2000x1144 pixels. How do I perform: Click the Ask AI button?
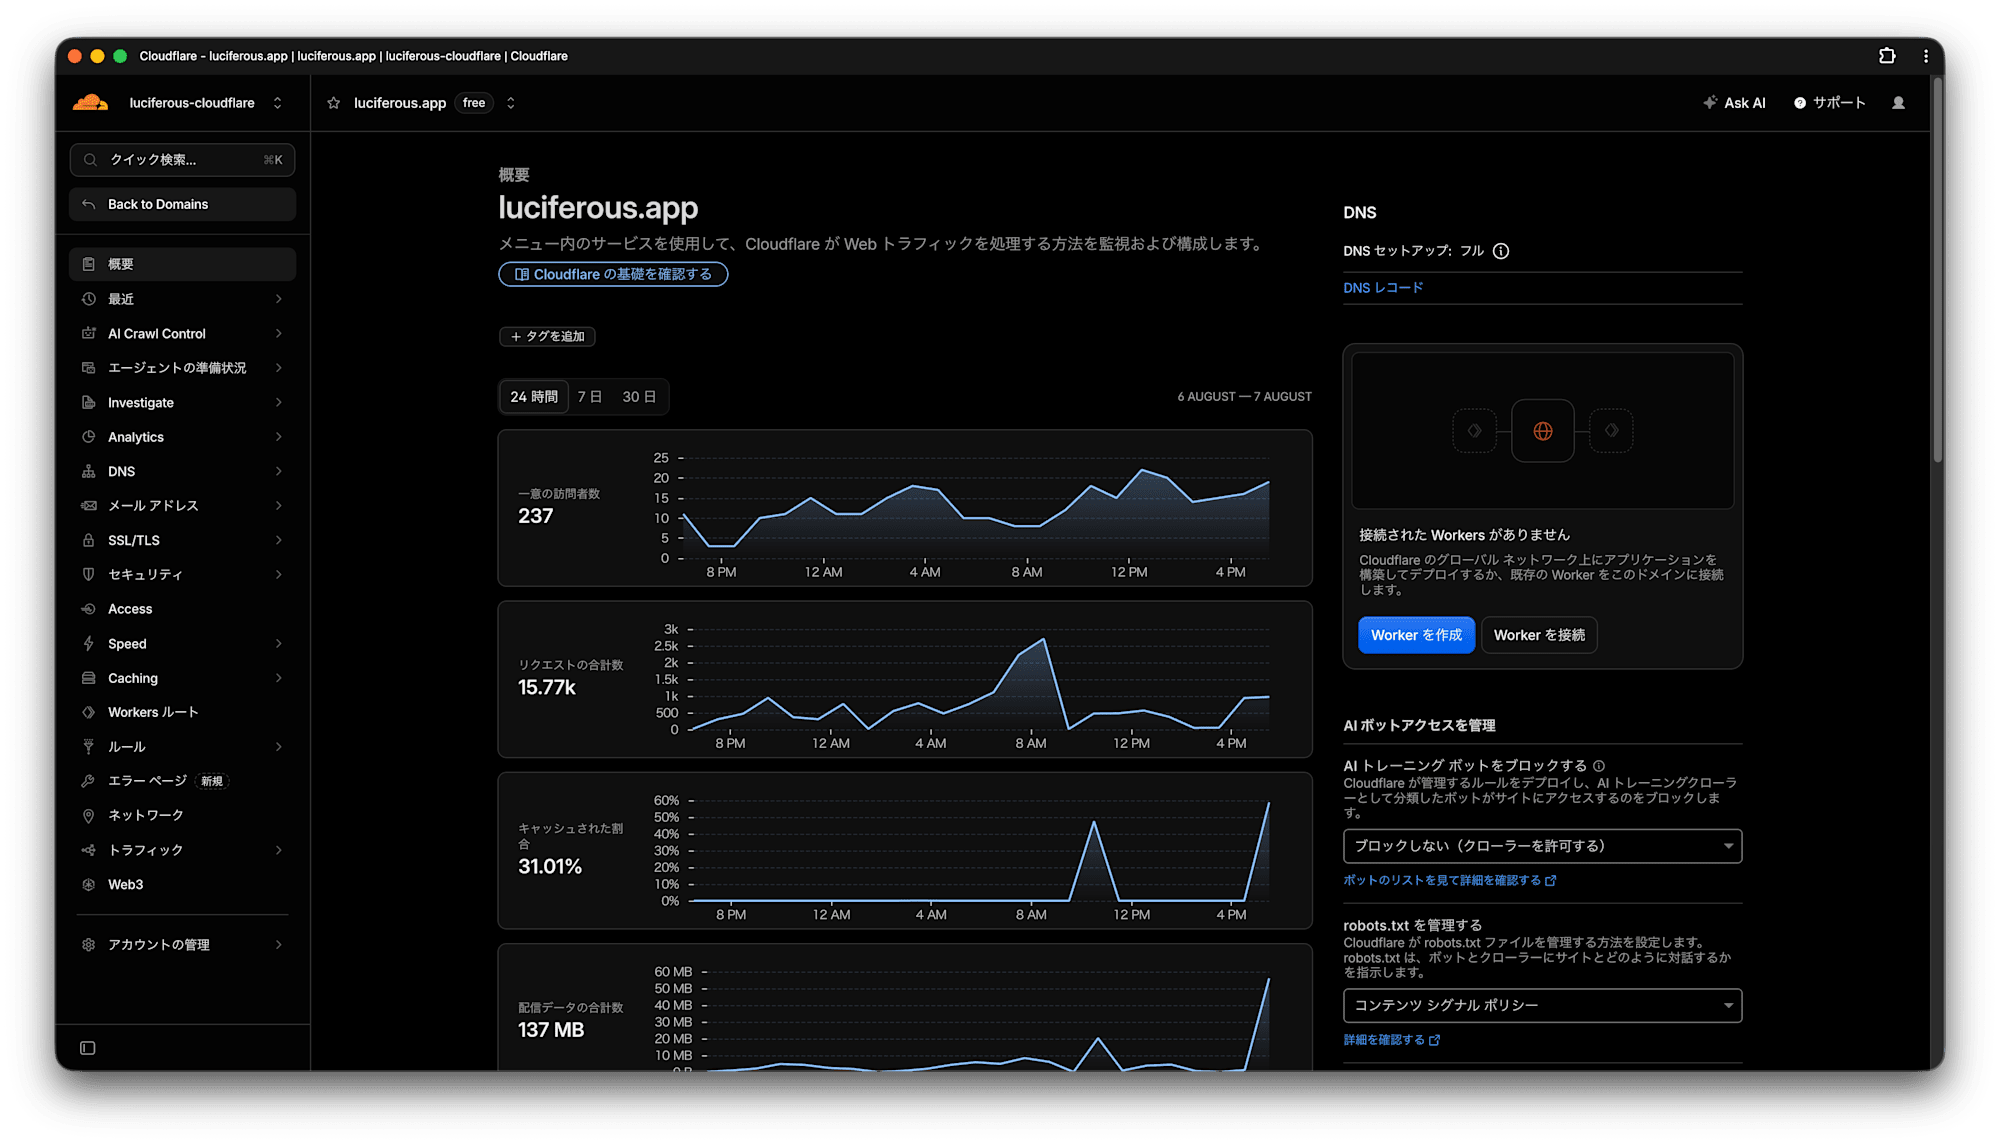click(x=1735, y=103)
